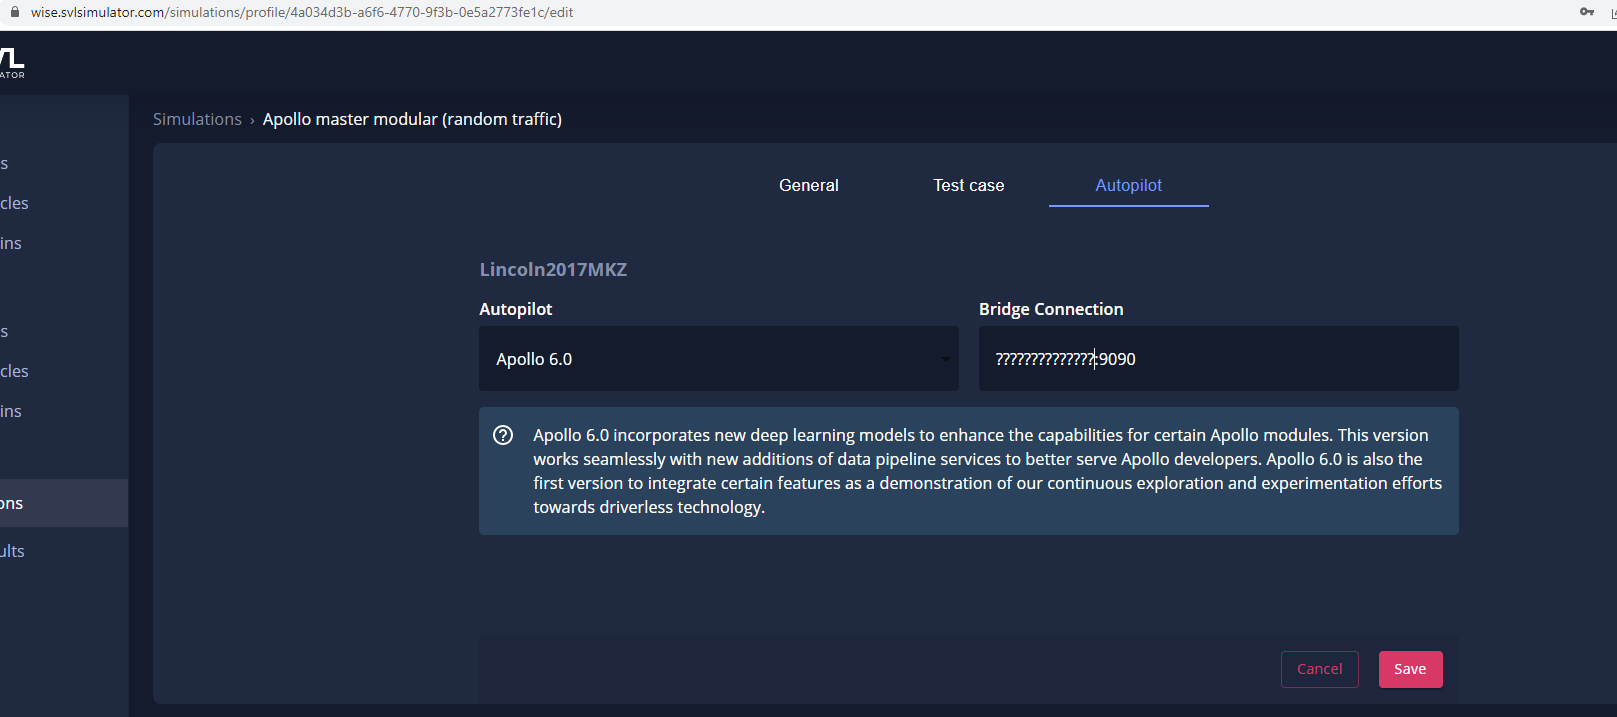This screenshot has height=717, width=1617.
Task: Select the highlighted sidebar item ending in 'ons'
Action: [x=64, y=503]
